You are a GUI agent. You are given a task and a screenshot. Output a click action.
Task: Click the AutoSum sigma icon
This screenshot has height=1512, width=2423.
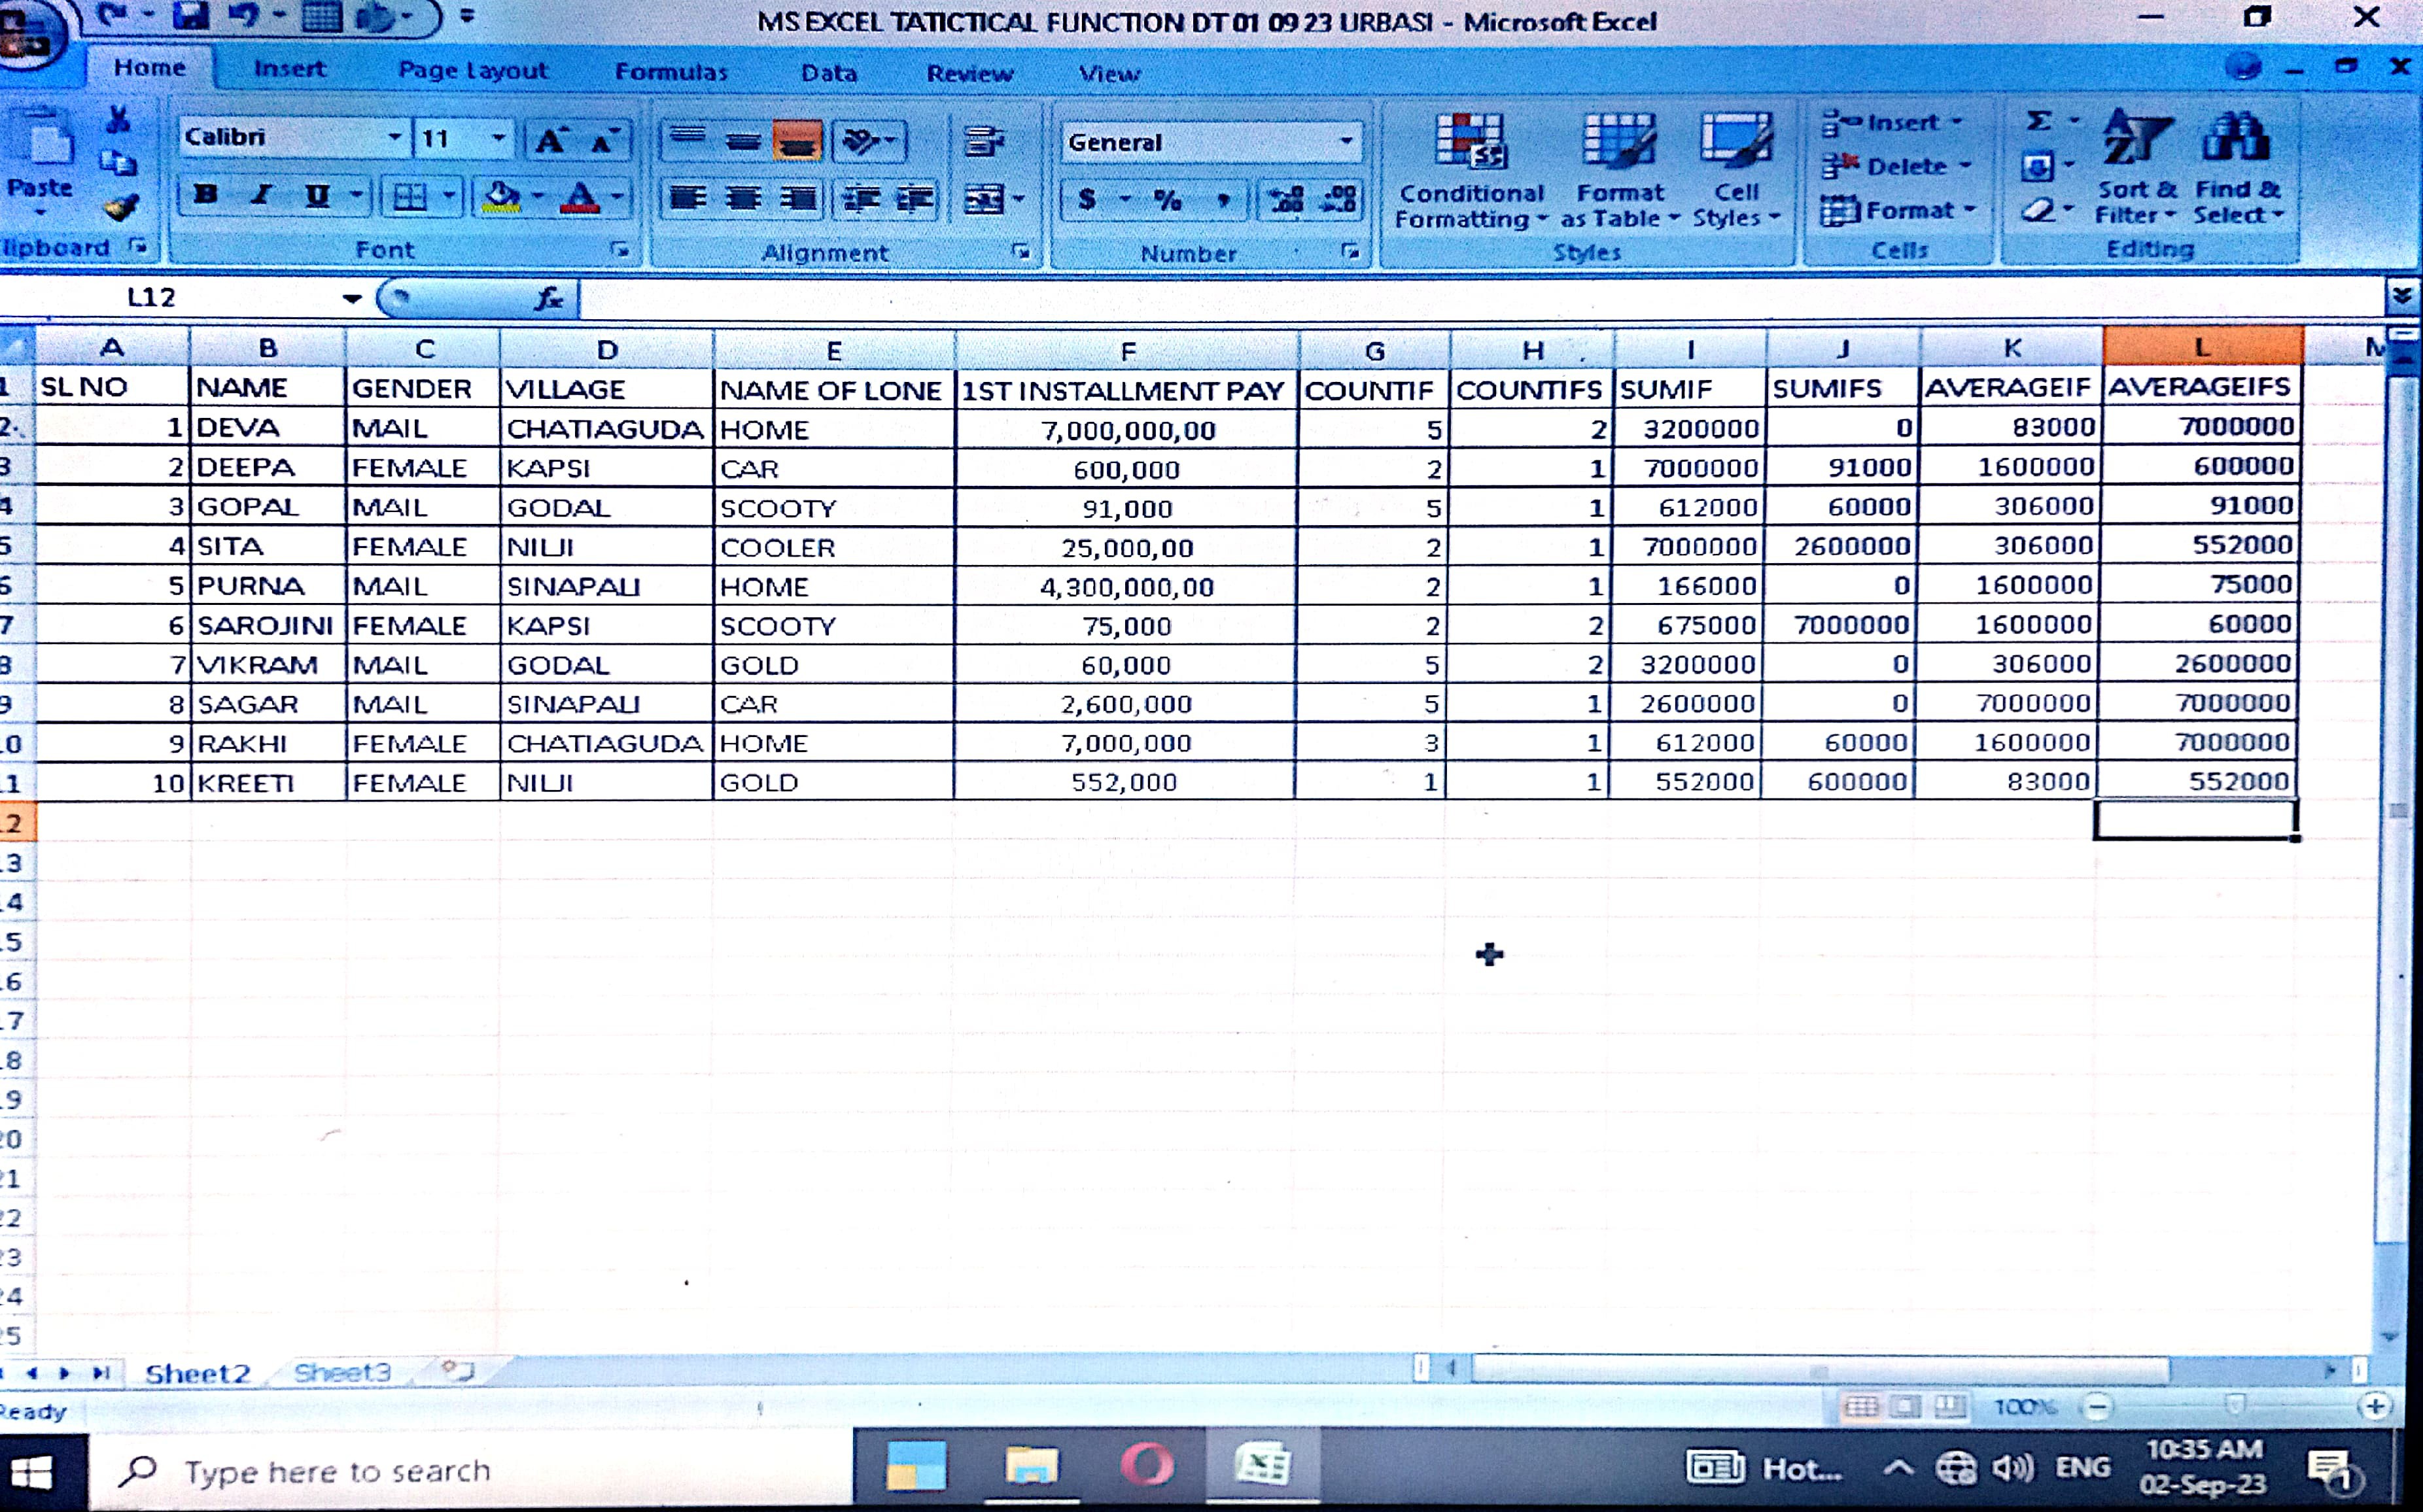pyautogui.click(x=2038, y=122)
